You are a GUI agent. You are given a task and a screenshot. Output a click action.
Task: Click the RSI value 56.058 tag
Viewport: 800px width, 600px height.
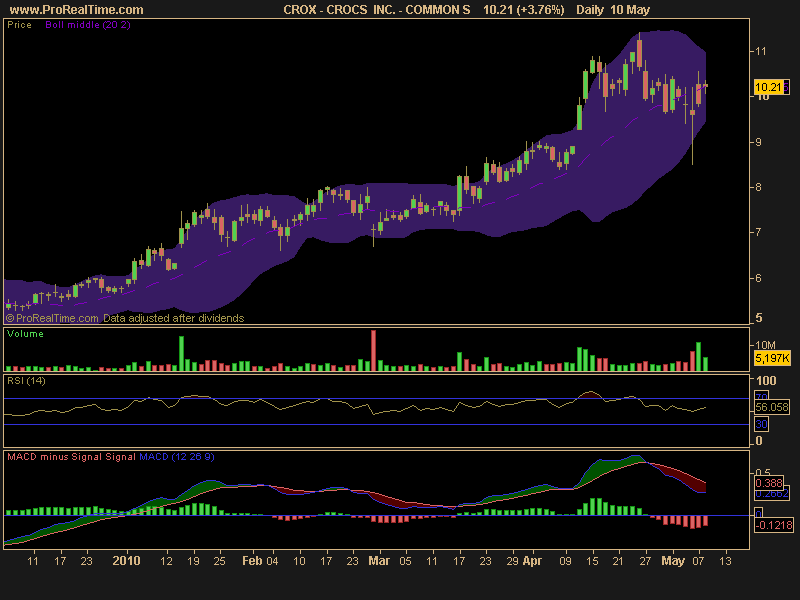point(772,407)
